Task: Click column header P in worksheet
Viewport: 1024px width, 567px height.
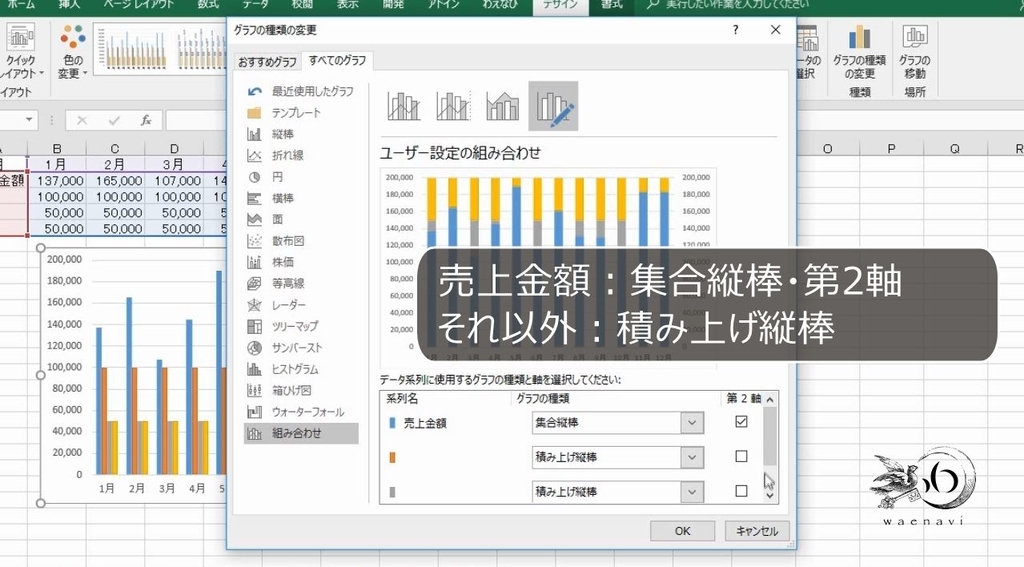Action: [x=891, y=149]
